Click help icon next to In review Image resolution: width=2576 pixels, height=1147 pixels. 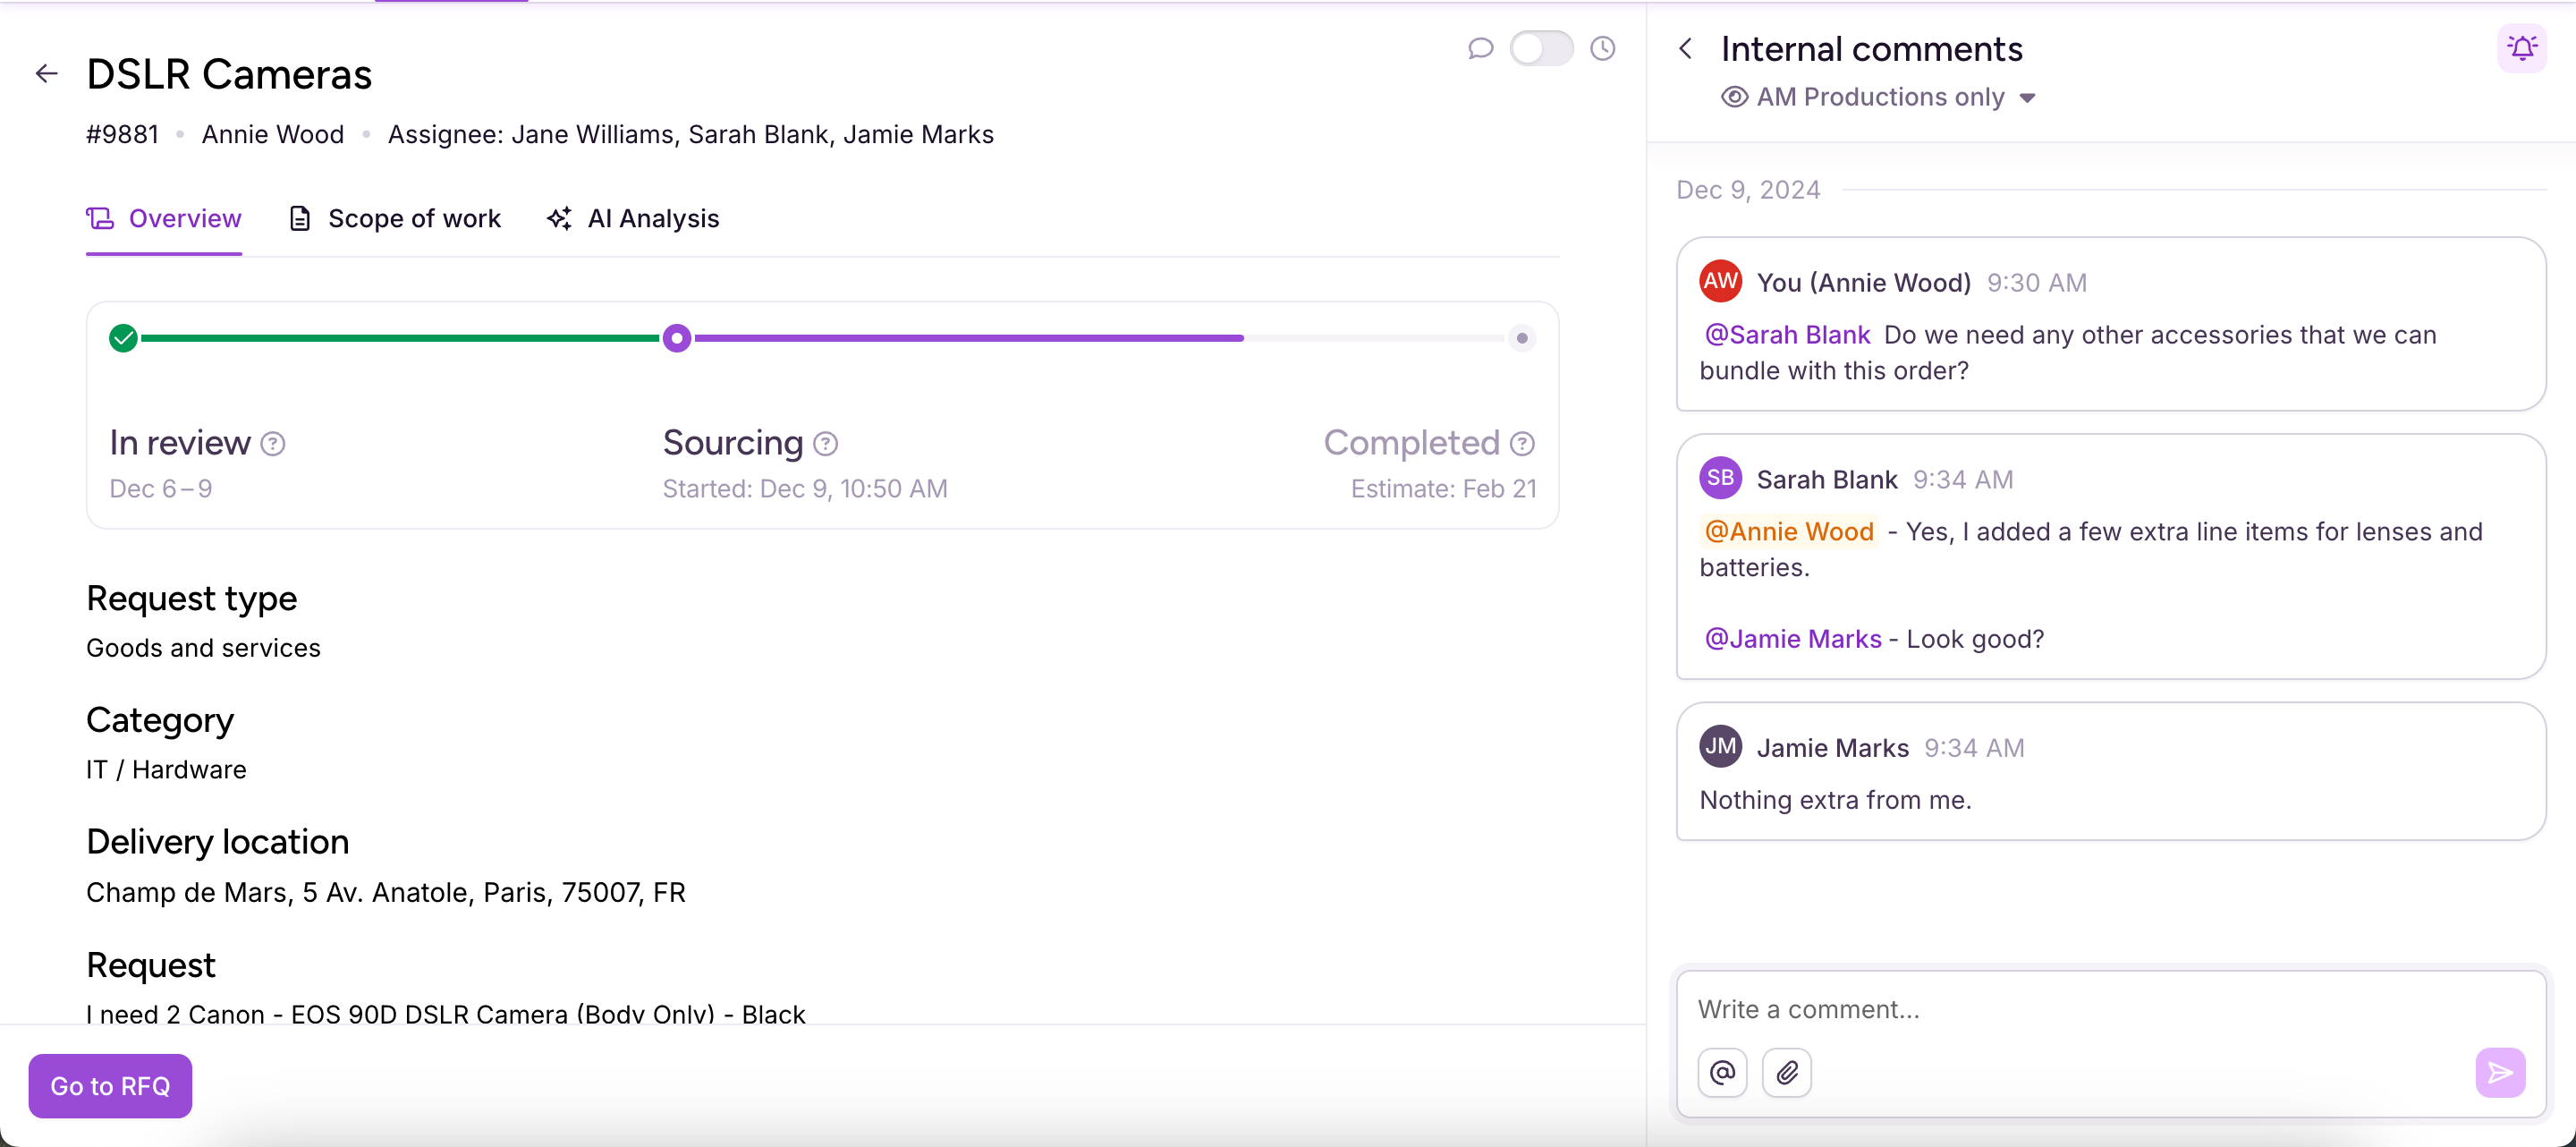click(x=273, y=444)
